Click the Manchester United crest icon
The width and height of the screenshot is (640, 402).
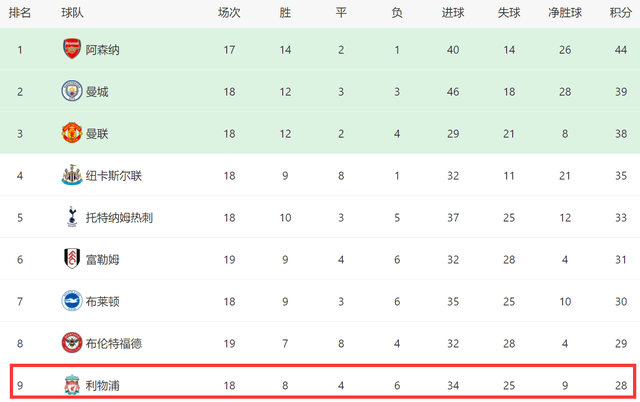72,133
